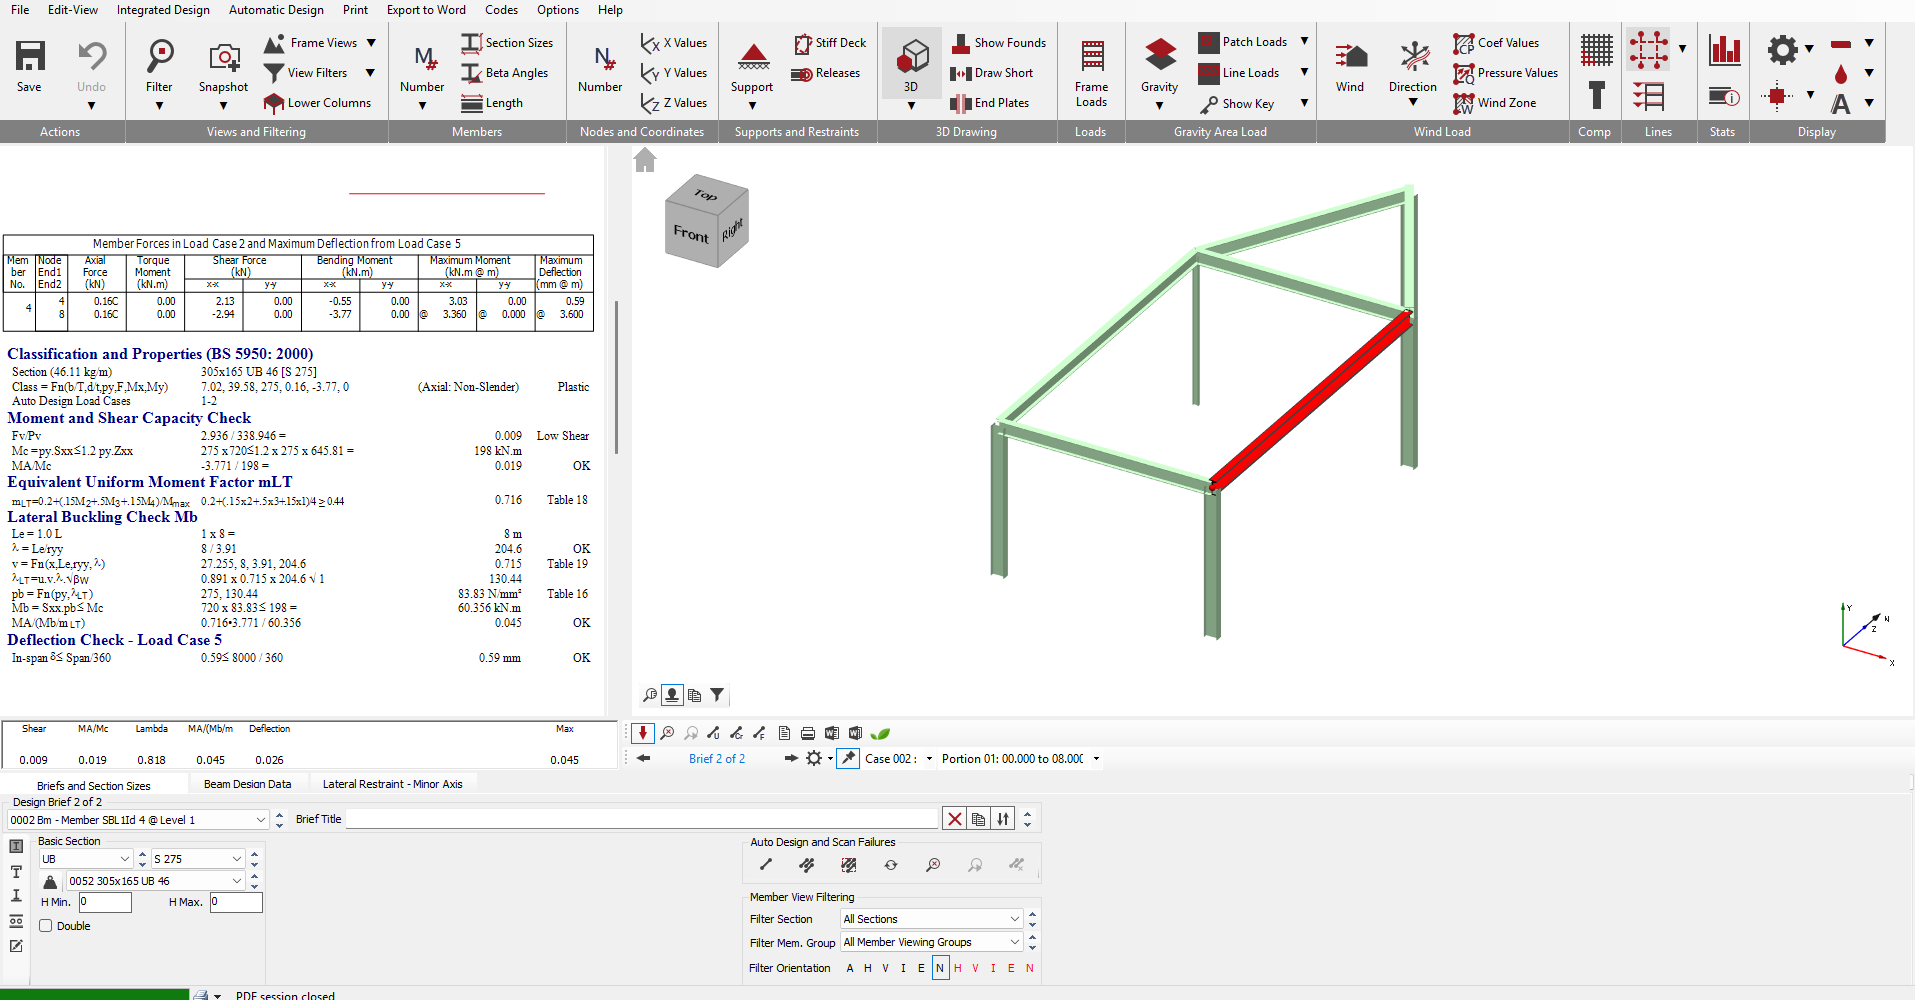Show Founds in 3D drawing

click(x=998, y=43)
